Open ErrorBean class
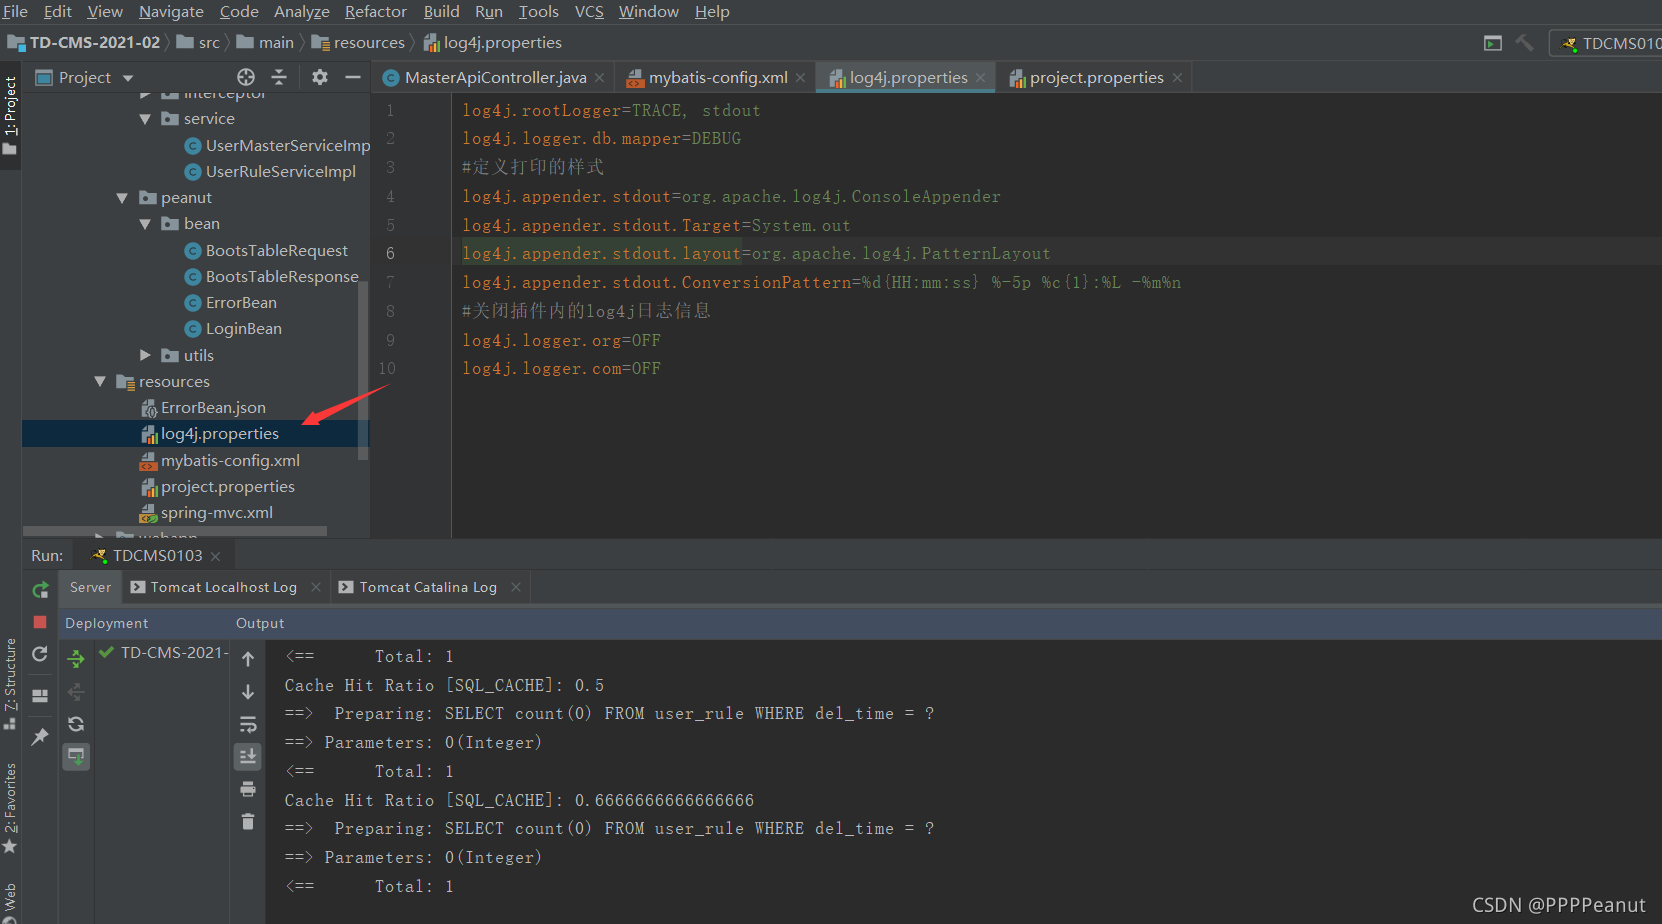This screenshot has width=1662, height=924. click(231, 302)
